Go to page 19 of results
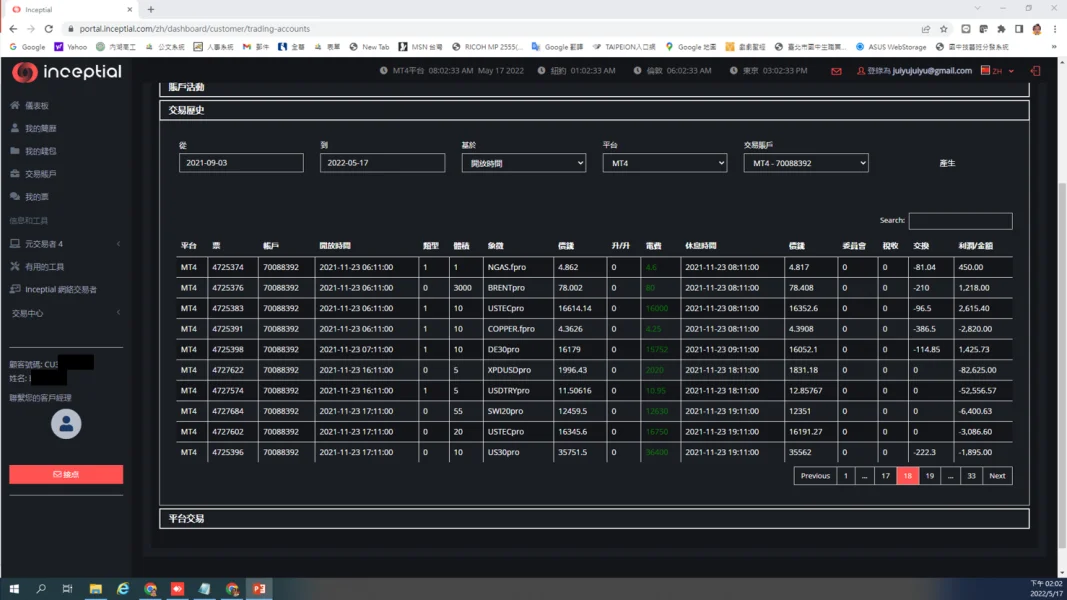Screen dimensions: 1067x600 click(929, 476)
